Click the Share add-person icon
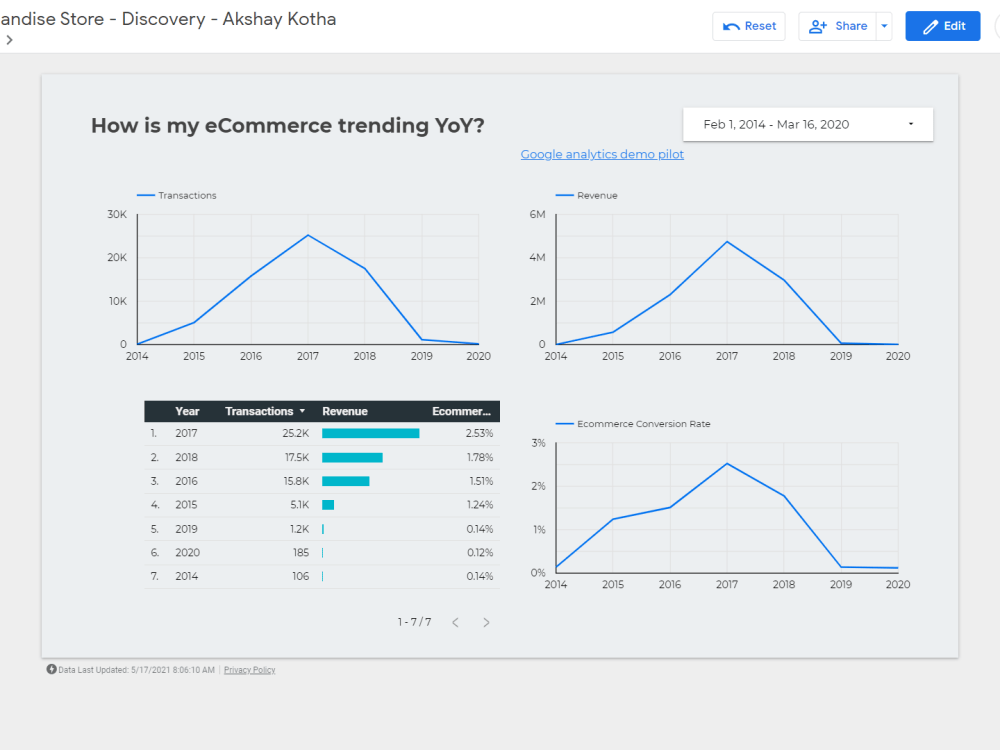 click(x=820, y=25)
